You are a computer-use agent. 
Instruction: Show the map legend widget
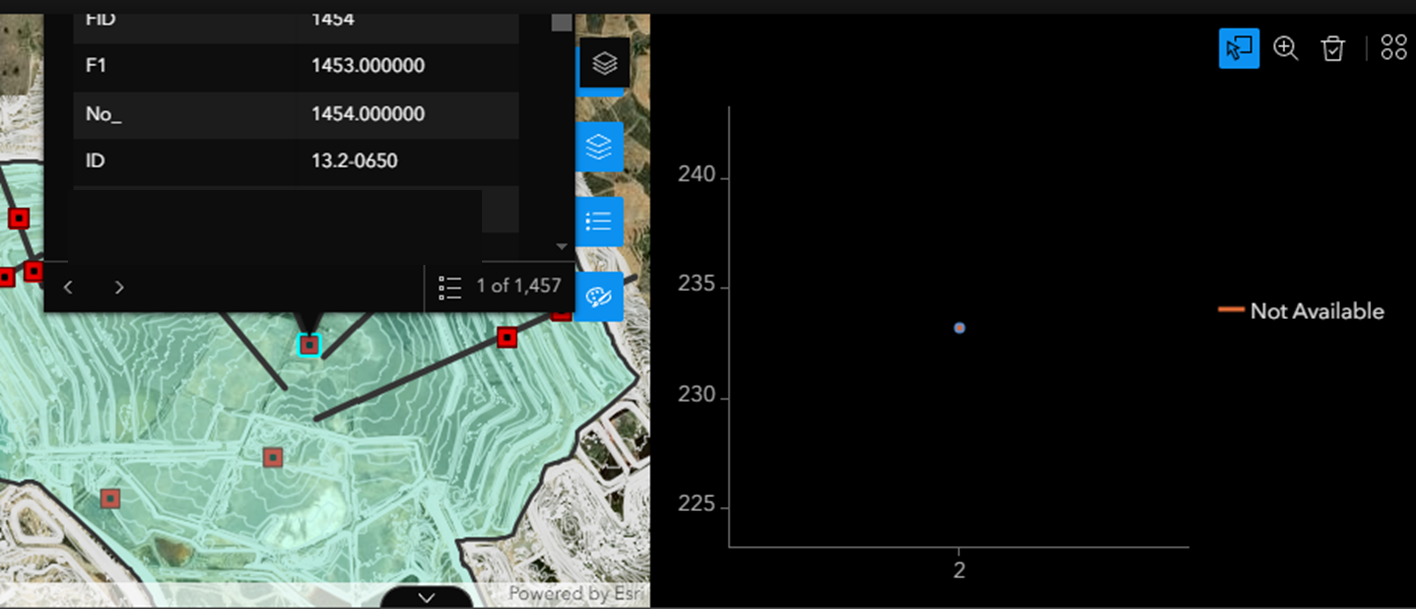pyautogui.click(x=599, y=221)
